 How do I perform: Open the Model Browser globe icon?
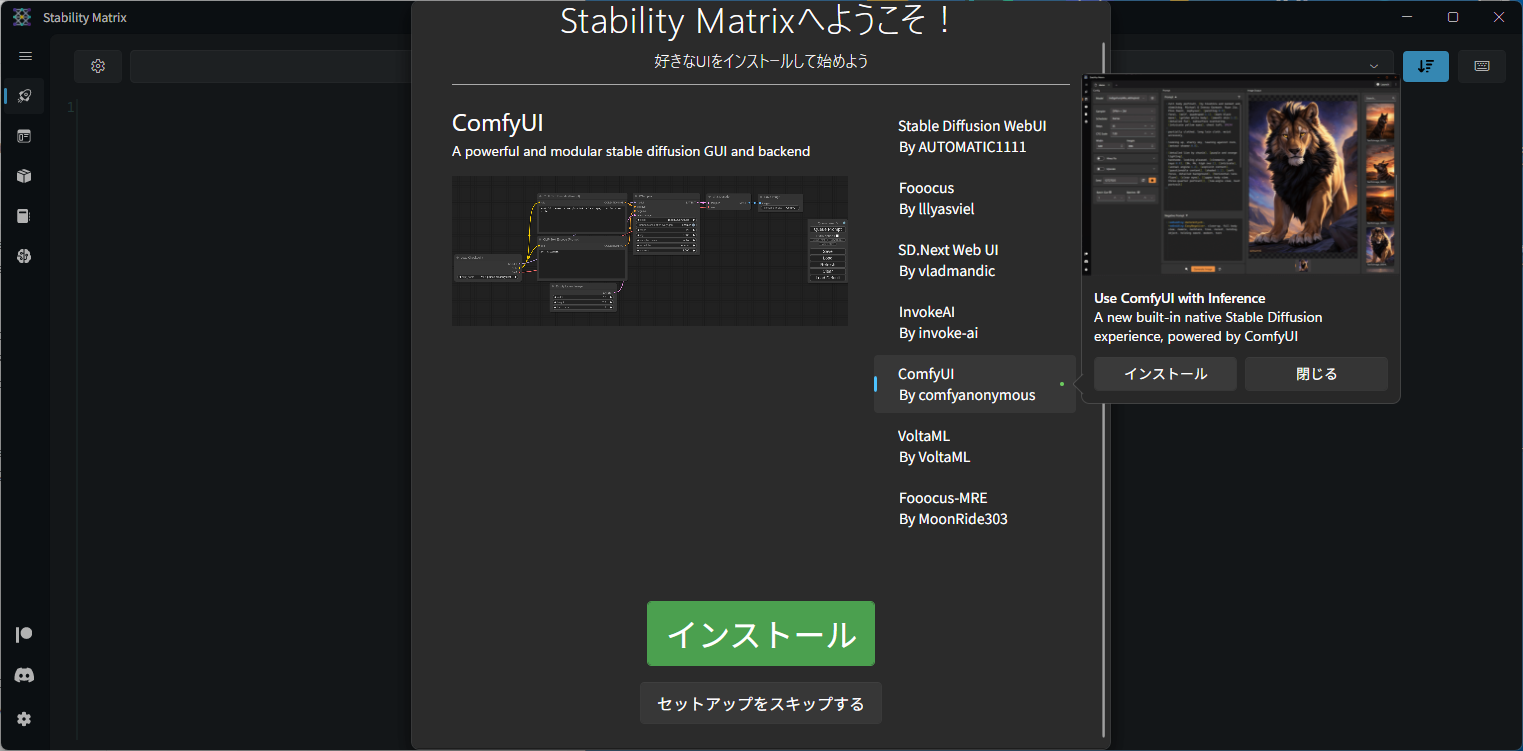pos(24,256)
